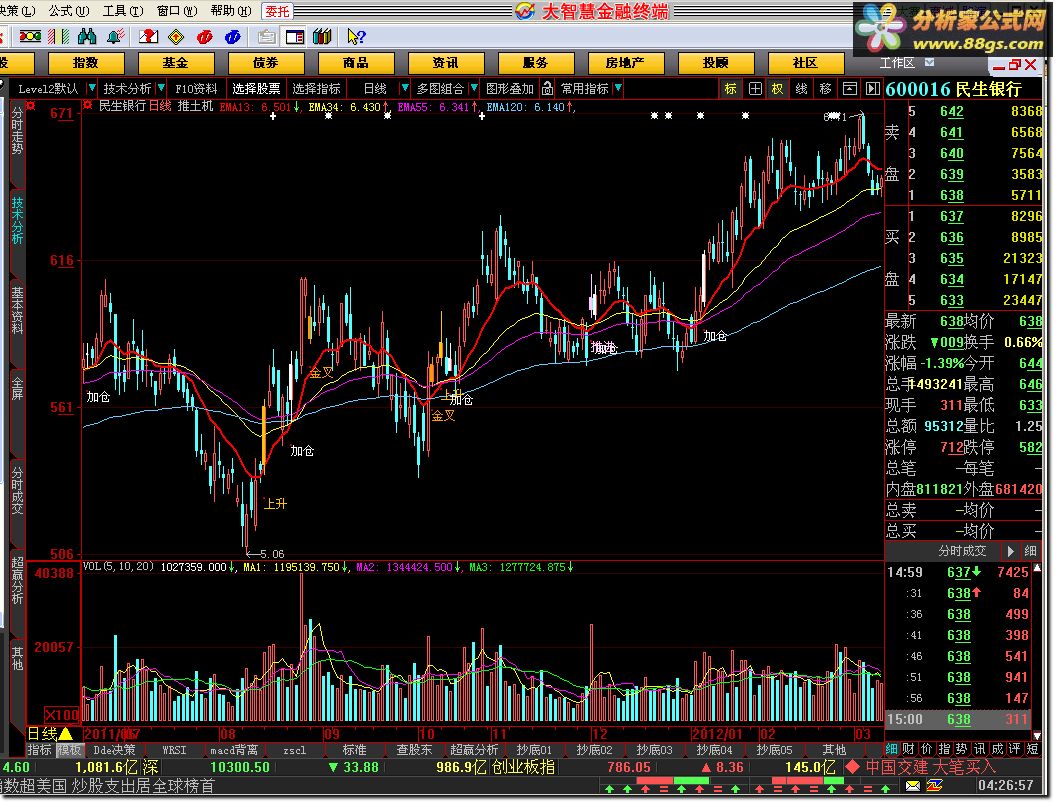Click the 线 line drawing button
This screenshot has width=1055, height=802.
(801, 89)
